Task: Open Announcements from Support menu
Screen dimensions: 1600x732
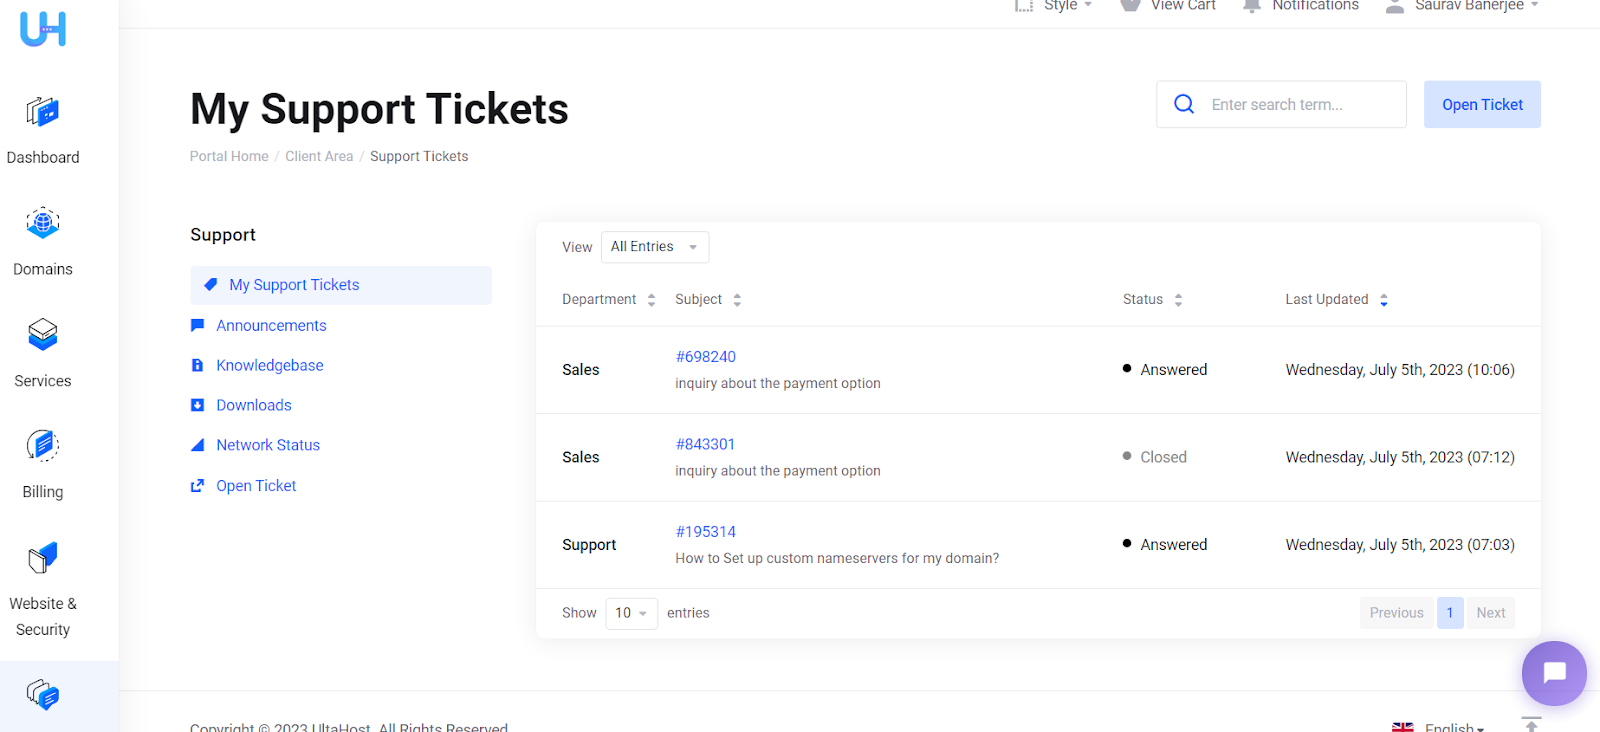Action: click(271, 325)
